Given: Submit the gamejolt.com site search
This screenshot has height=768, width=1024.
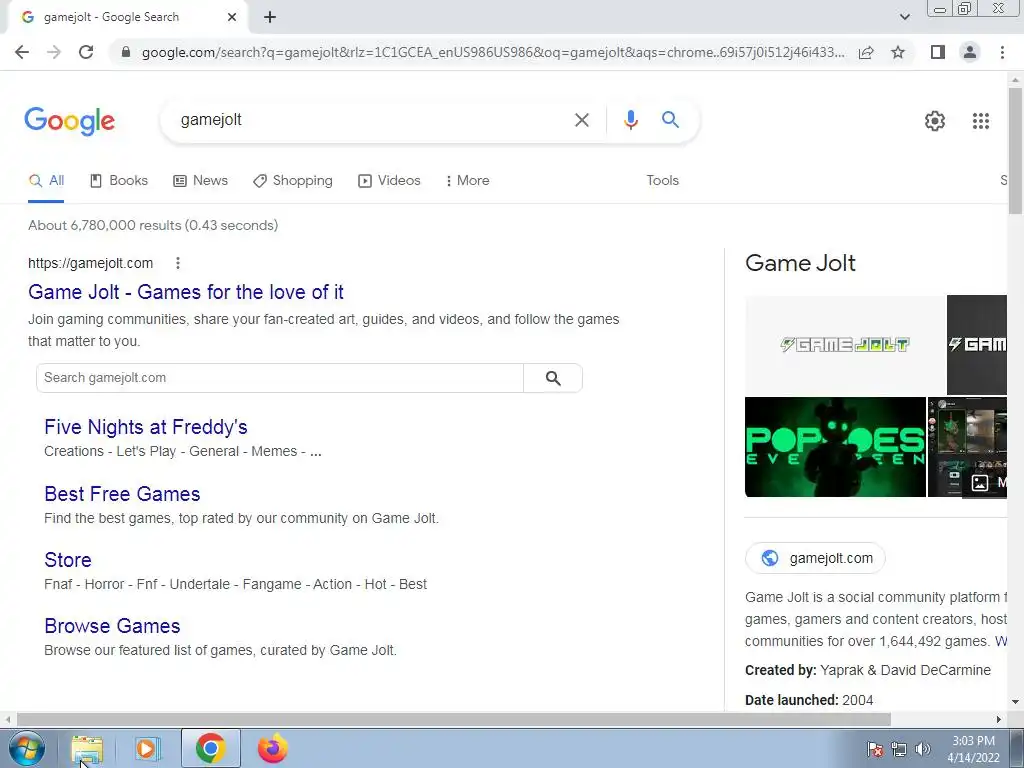Looking at the screenshot, I should (x=553, y=378).
